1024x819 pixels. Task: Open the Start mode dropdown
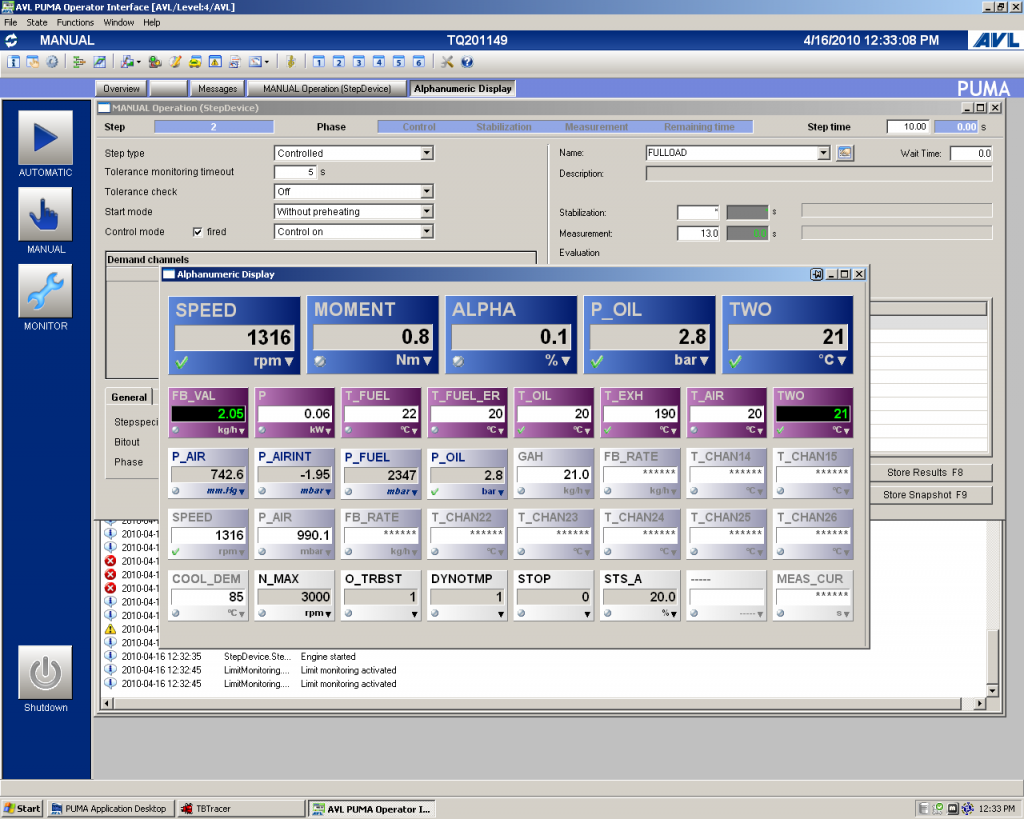[x=426, y=212]
